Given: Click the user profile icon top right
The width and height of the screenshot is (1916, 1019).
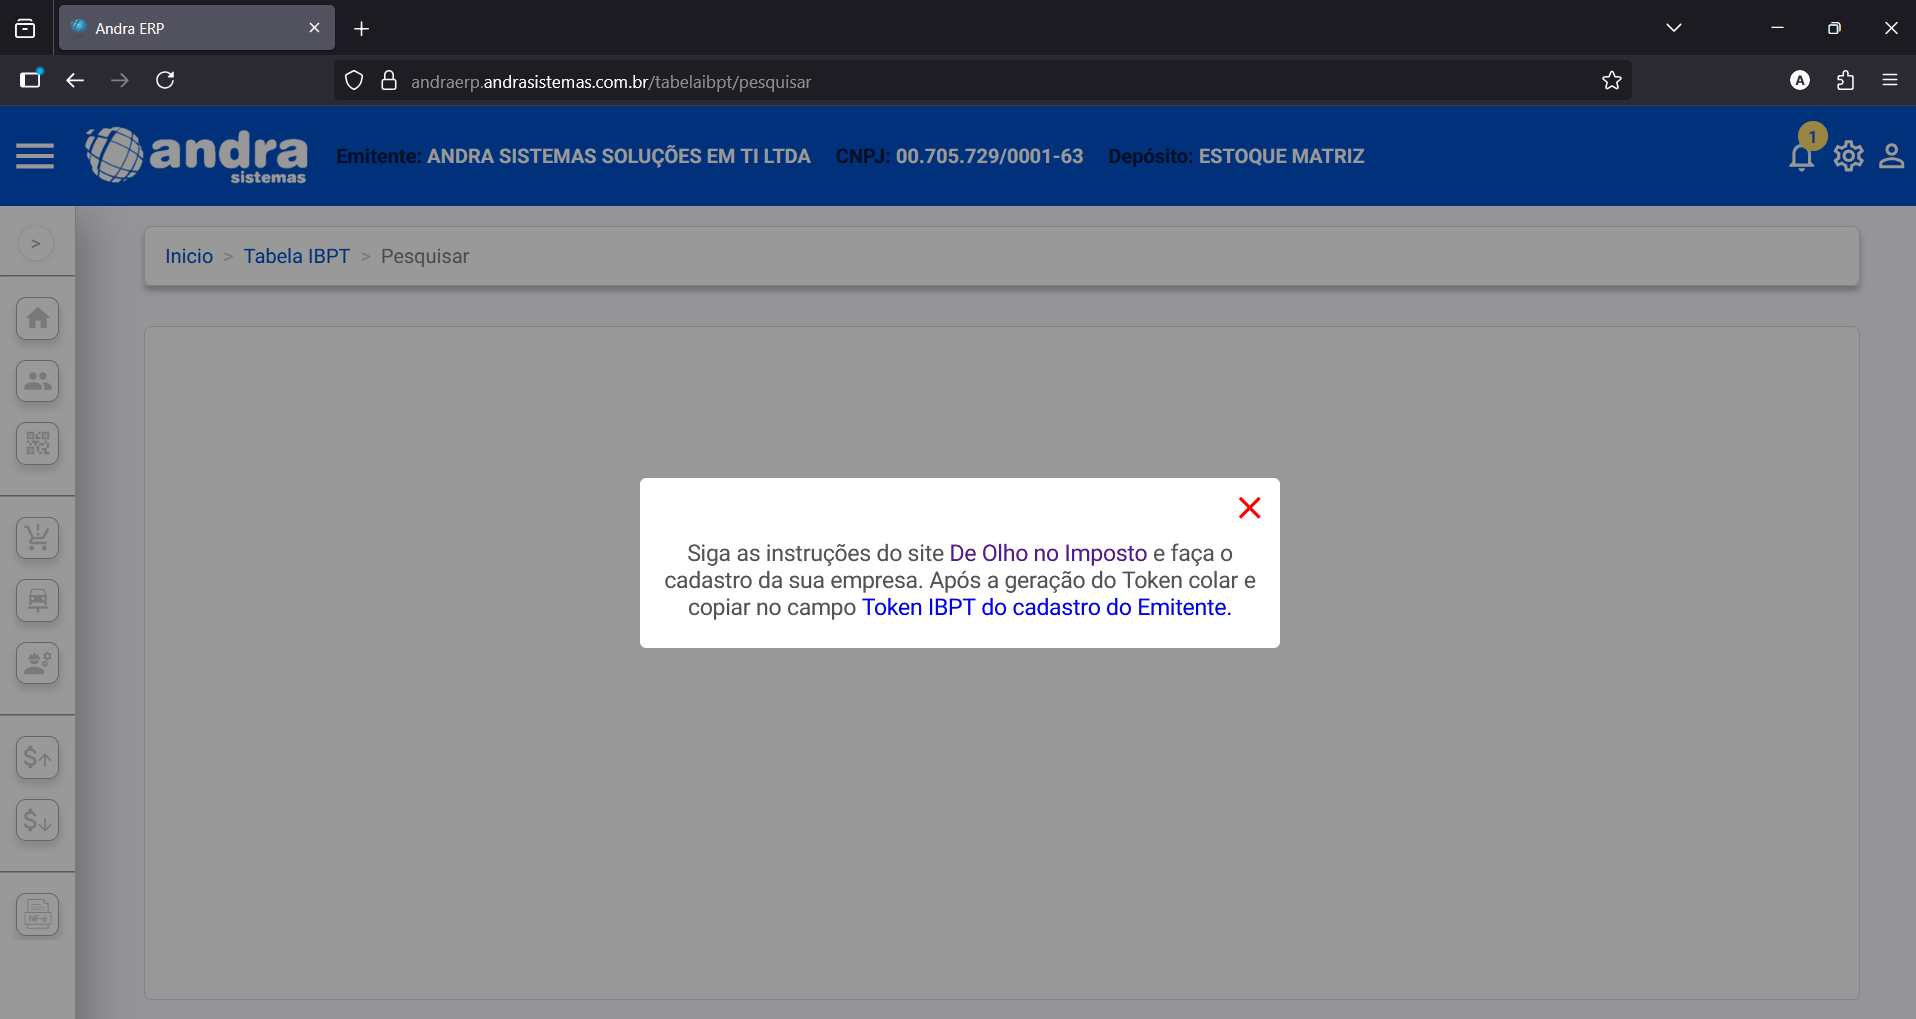Looking at the screenshot, I should click(x=1891, y=156).
